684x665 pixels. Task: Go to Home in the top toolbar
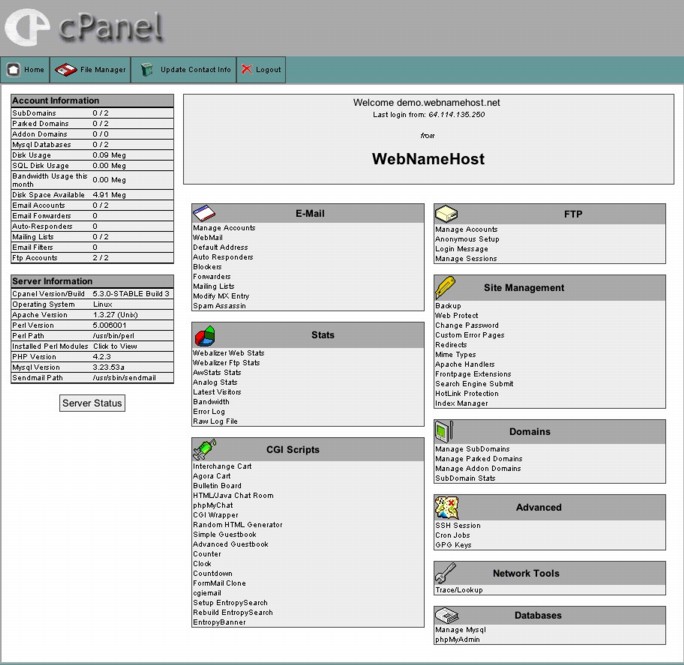[x=25, y=70]
